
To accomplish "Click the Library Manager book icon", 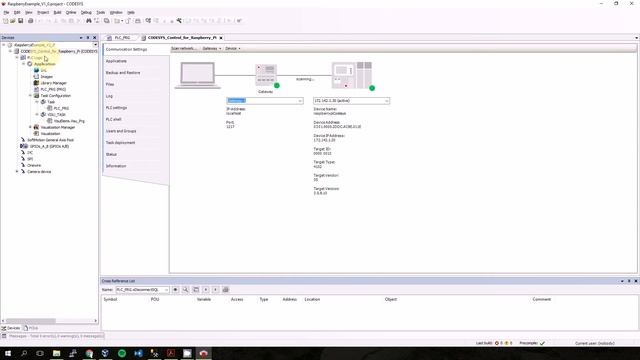I will (36, 83).
